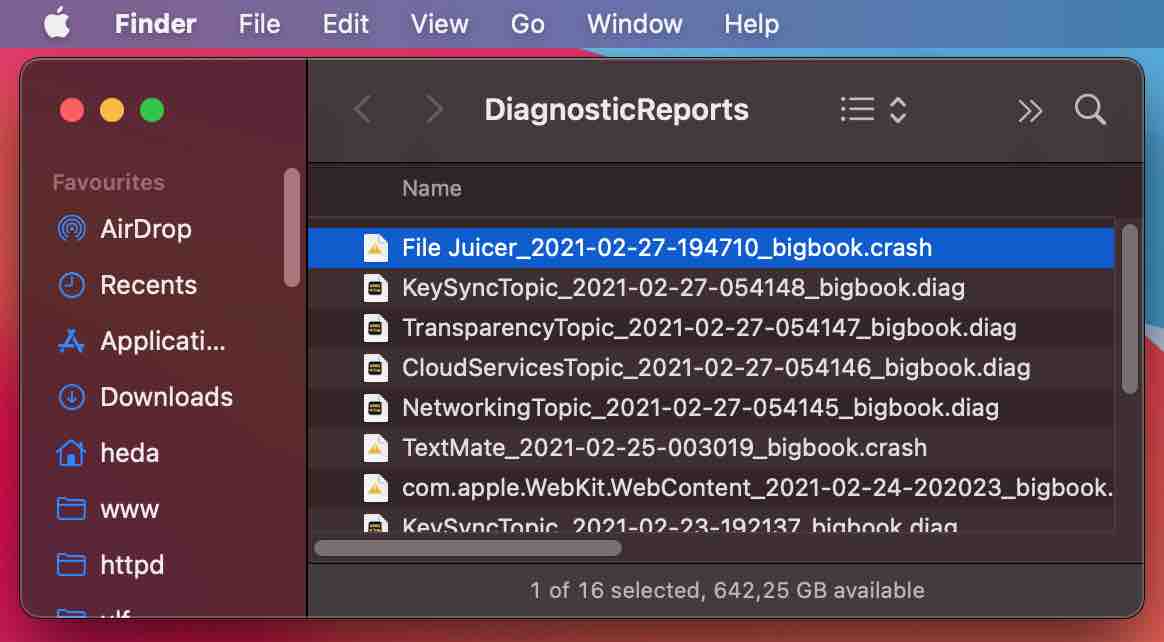Open Recents in the sidebar
The image size is (1164, 642).
[148, 285]
